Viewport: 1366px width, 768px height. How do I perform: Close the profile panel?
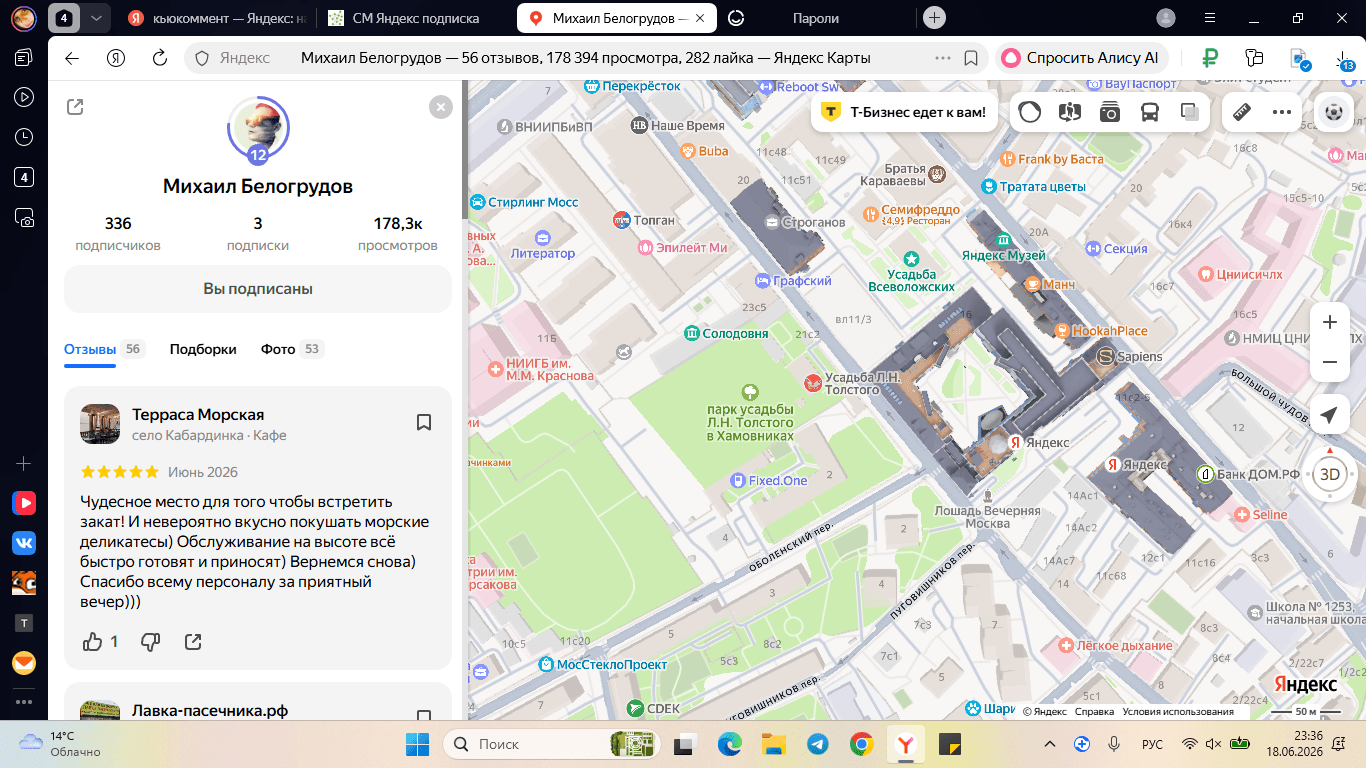[x=440, y=107]
